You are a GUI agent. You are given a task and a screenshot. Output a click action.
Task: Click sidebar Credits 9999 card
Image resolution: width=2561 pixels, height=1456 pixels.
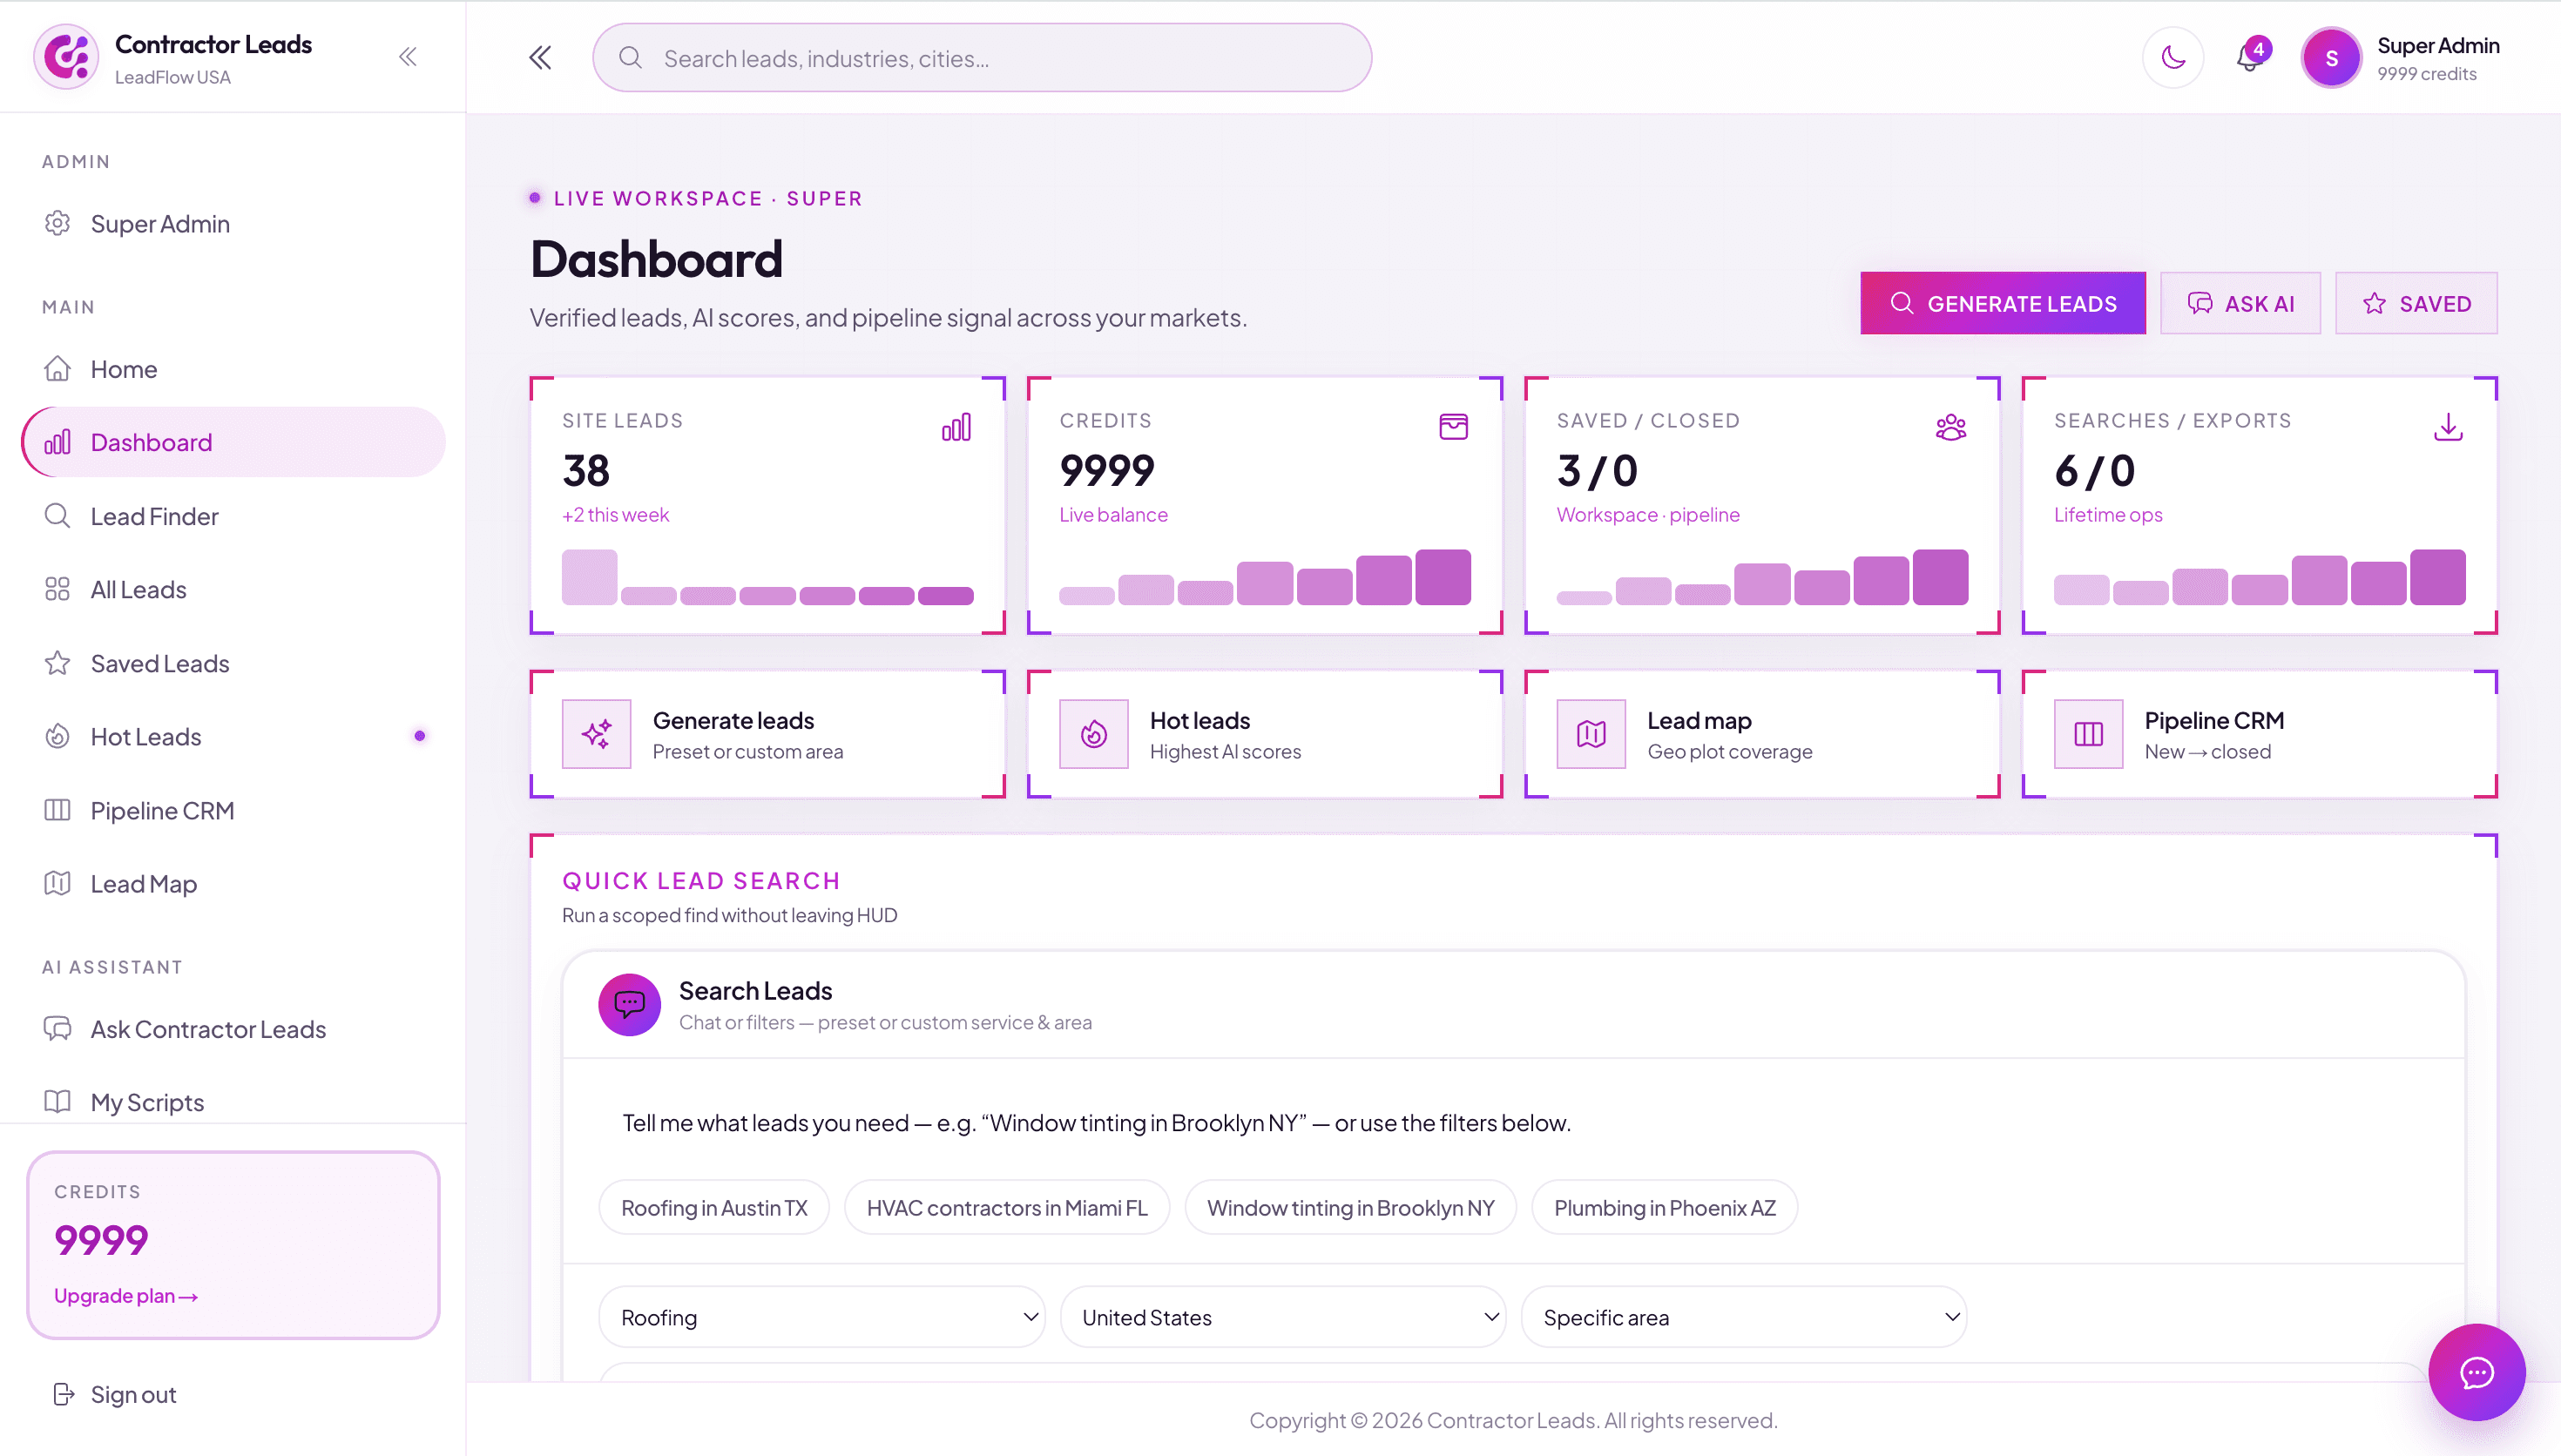[233, 1244]
